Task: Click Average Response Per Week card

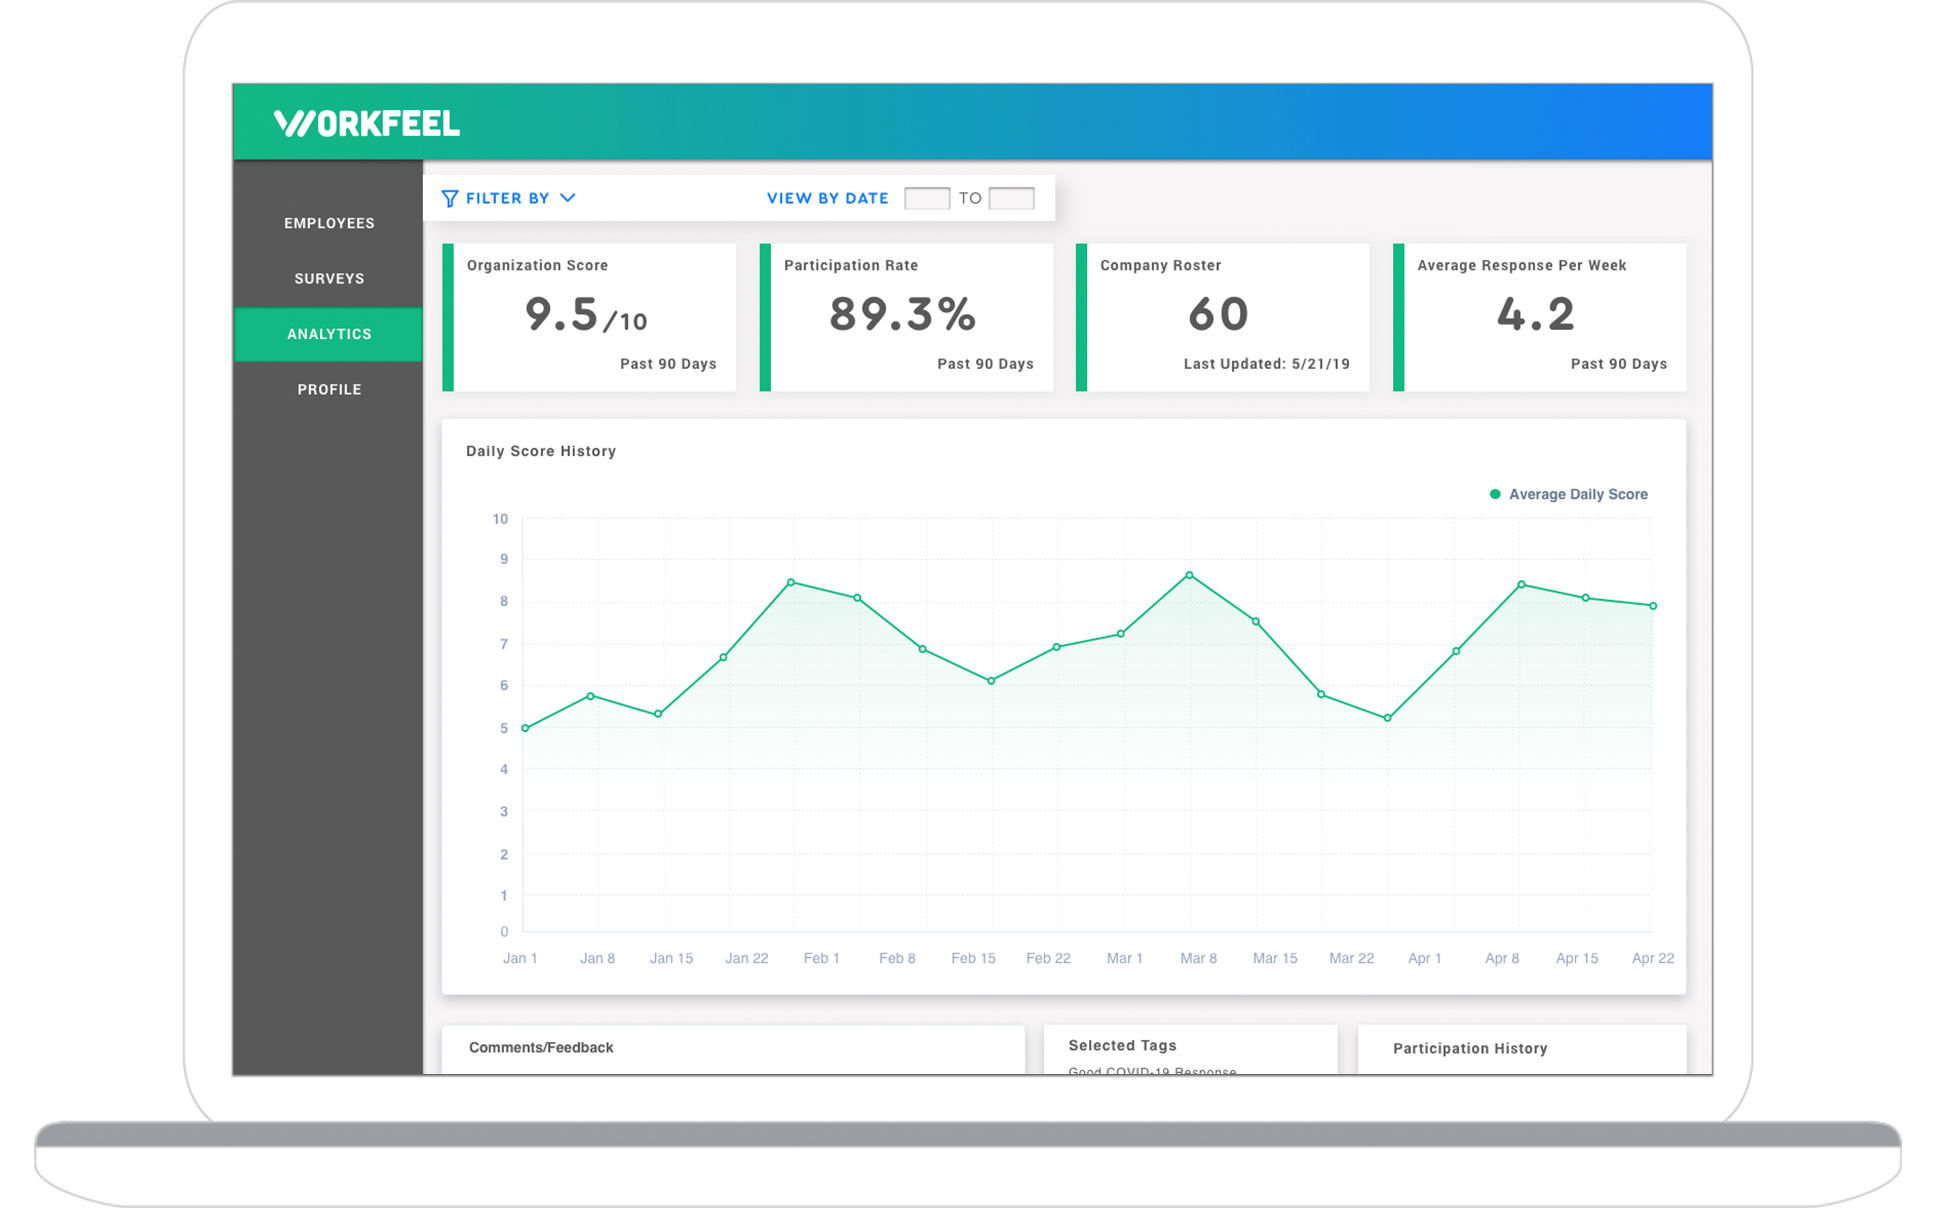Action: pos(1540,317)
